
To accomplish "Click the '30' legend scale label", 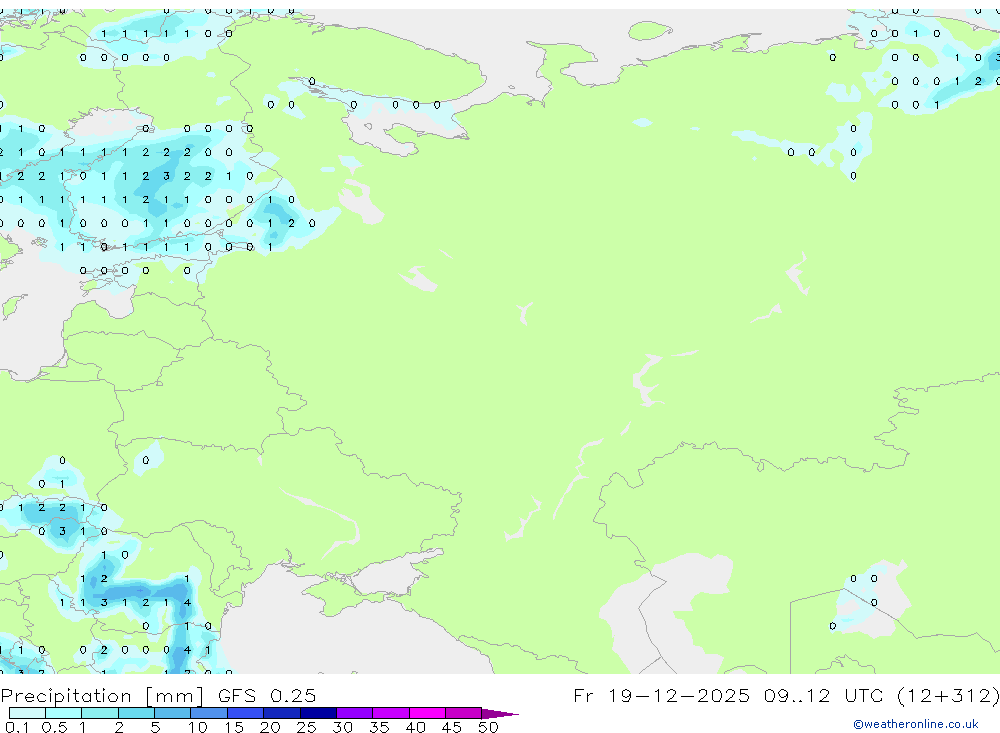I will [342, 727].
